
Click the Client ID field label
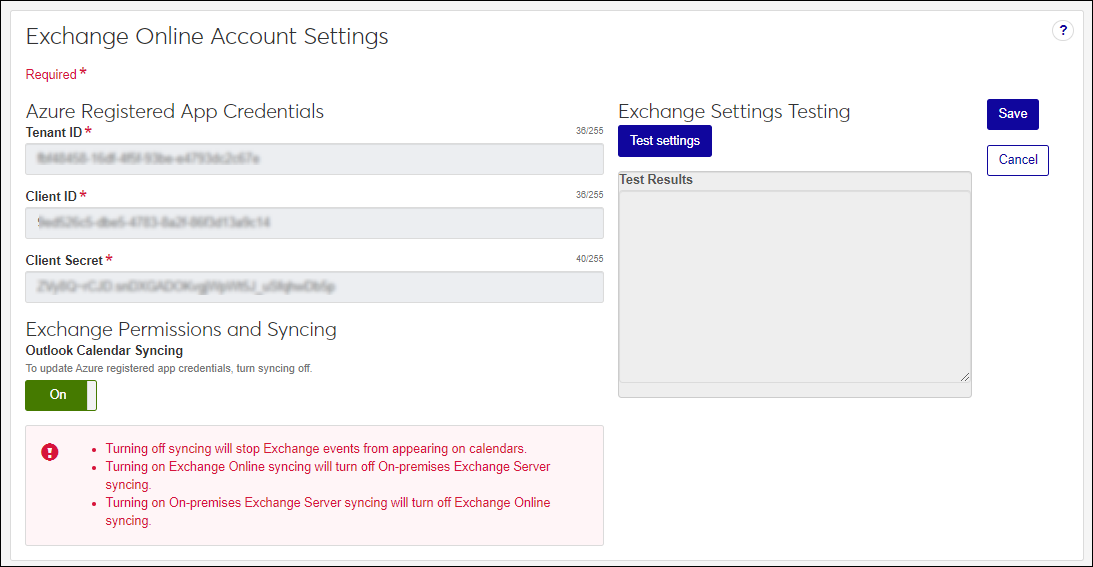tap(51, 197)
